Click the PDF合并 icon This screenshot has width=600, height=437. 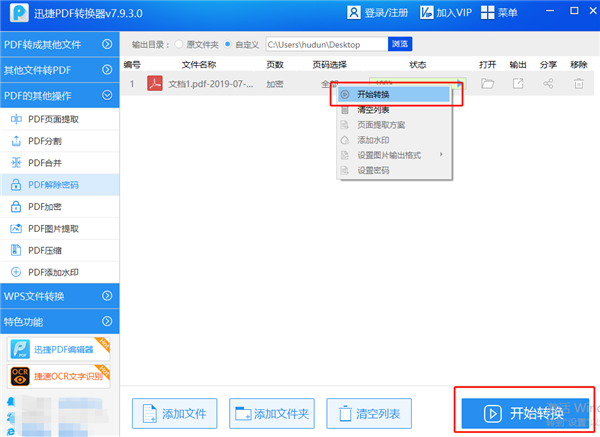[x=16, y=163]
